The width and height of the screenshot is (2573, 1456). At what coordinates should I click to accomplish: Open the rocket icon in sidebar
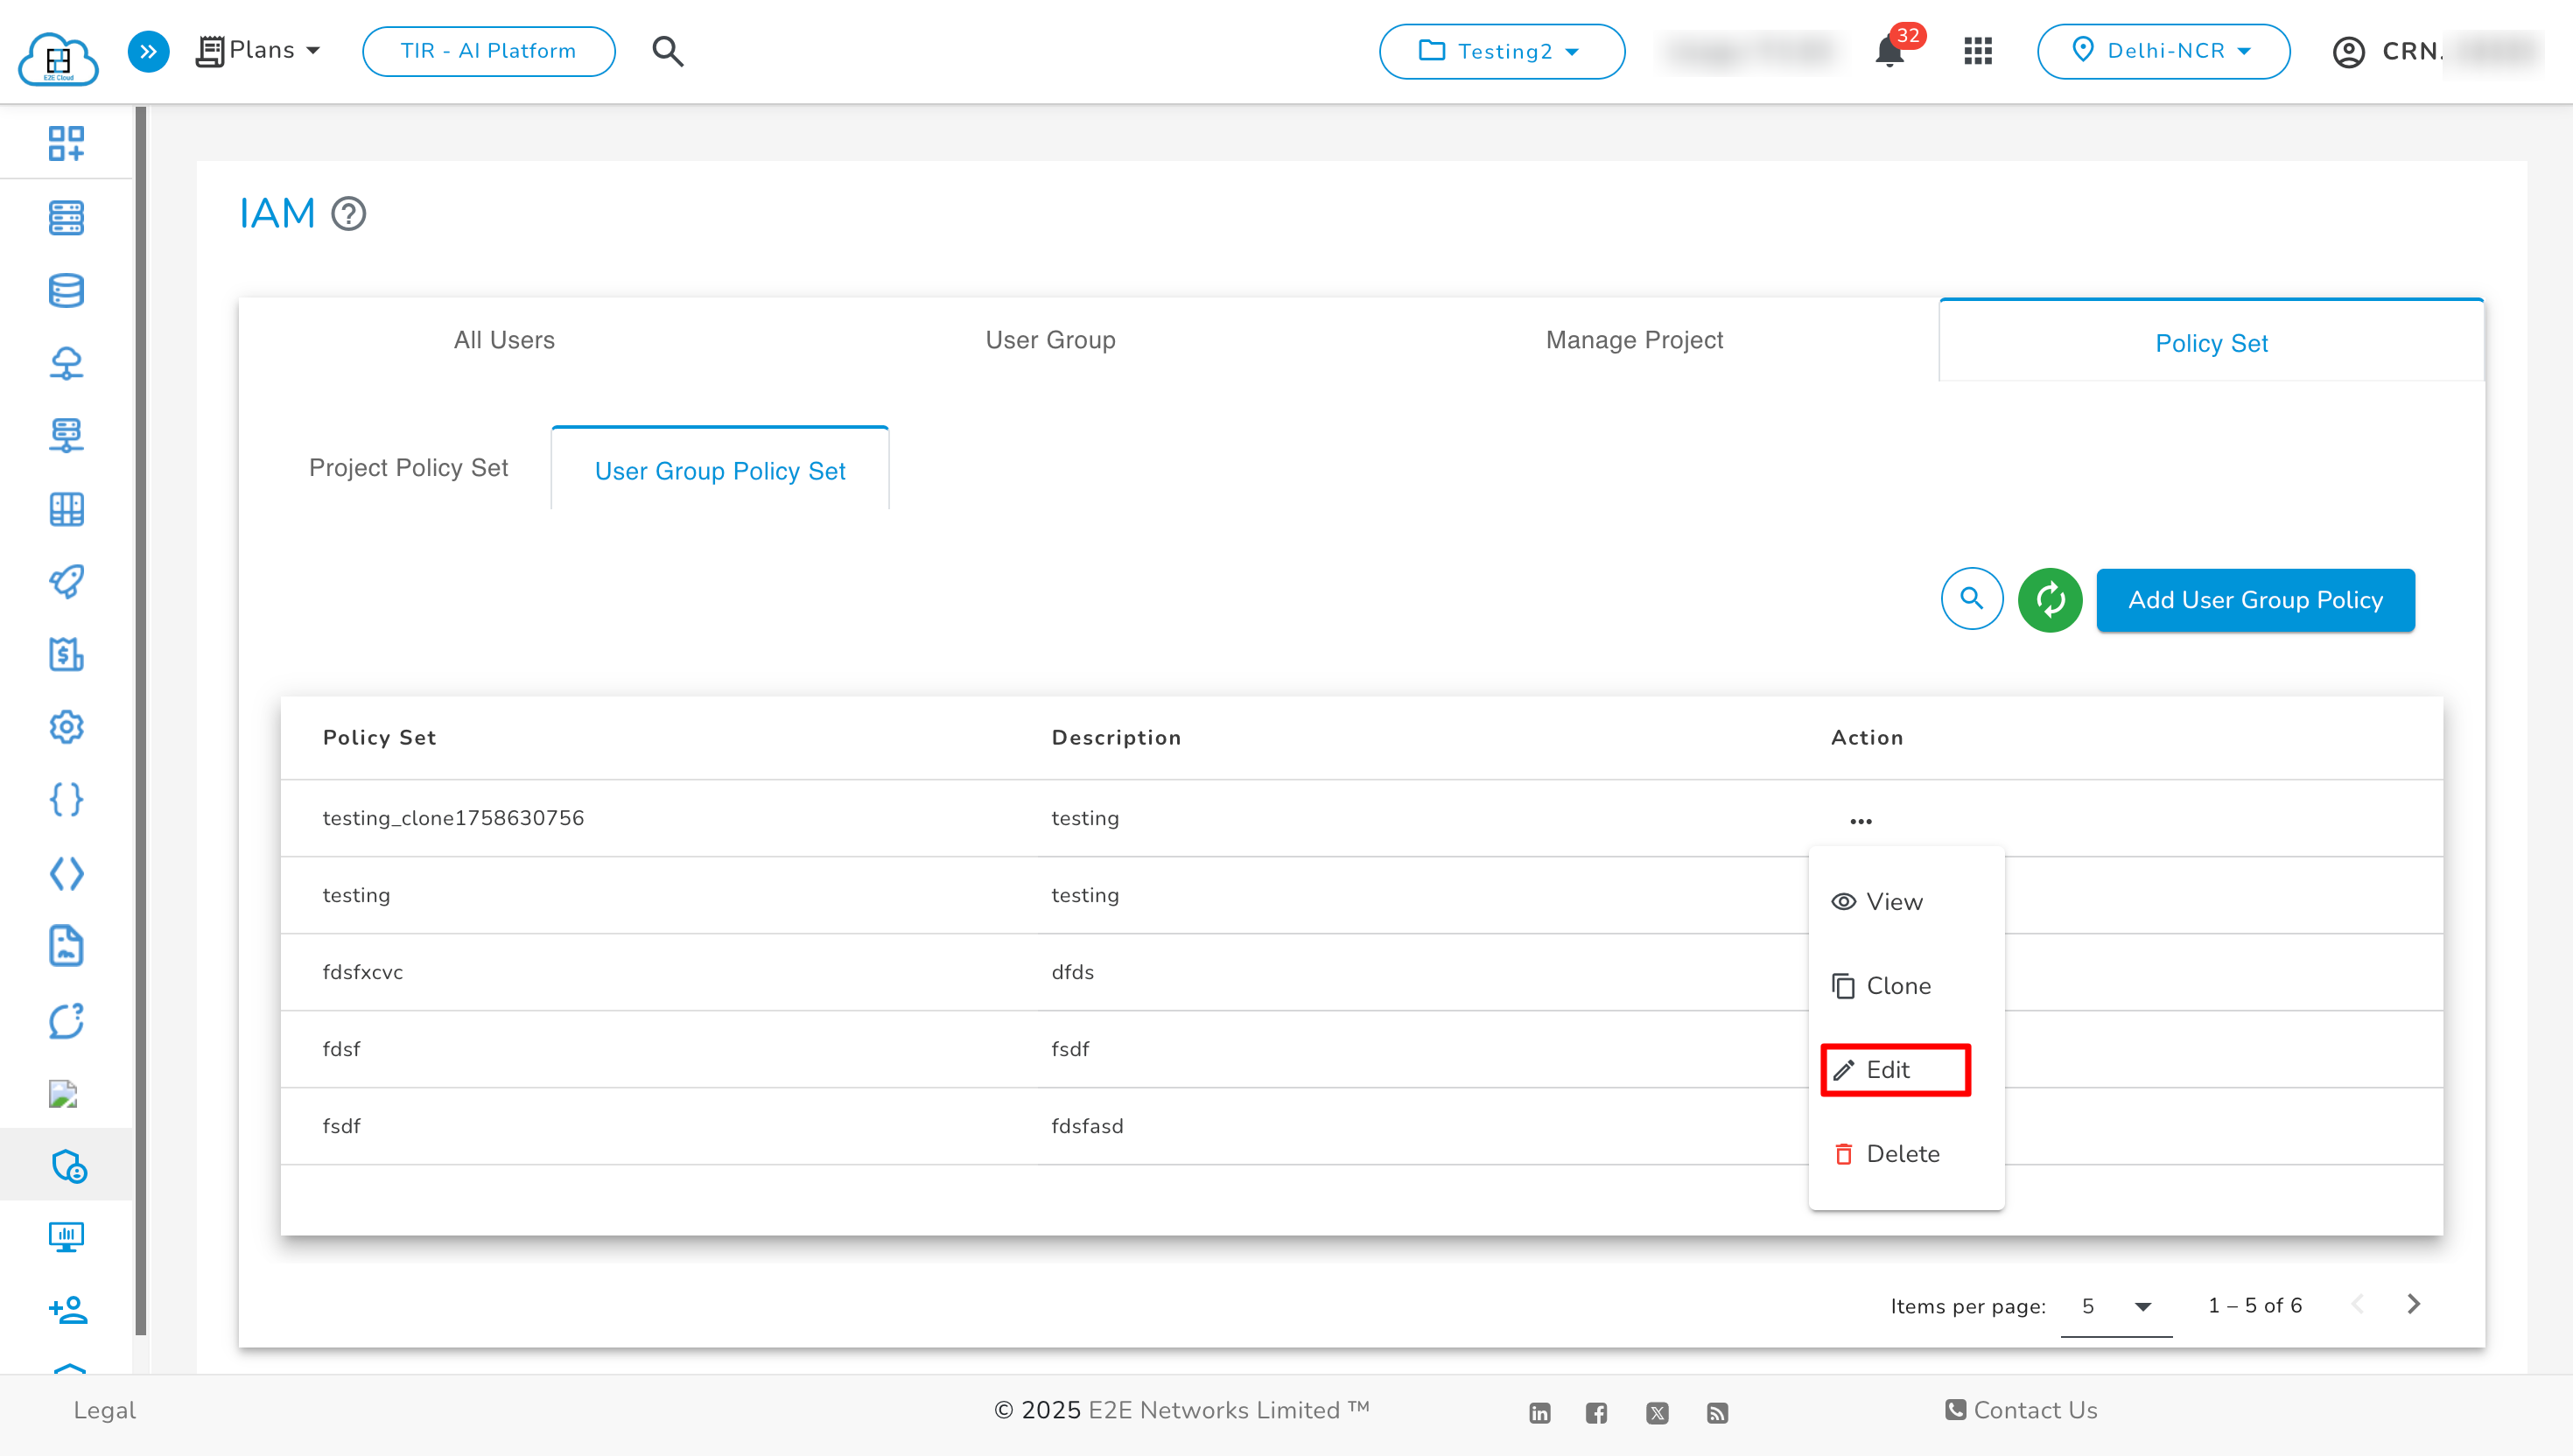(66, 581)
